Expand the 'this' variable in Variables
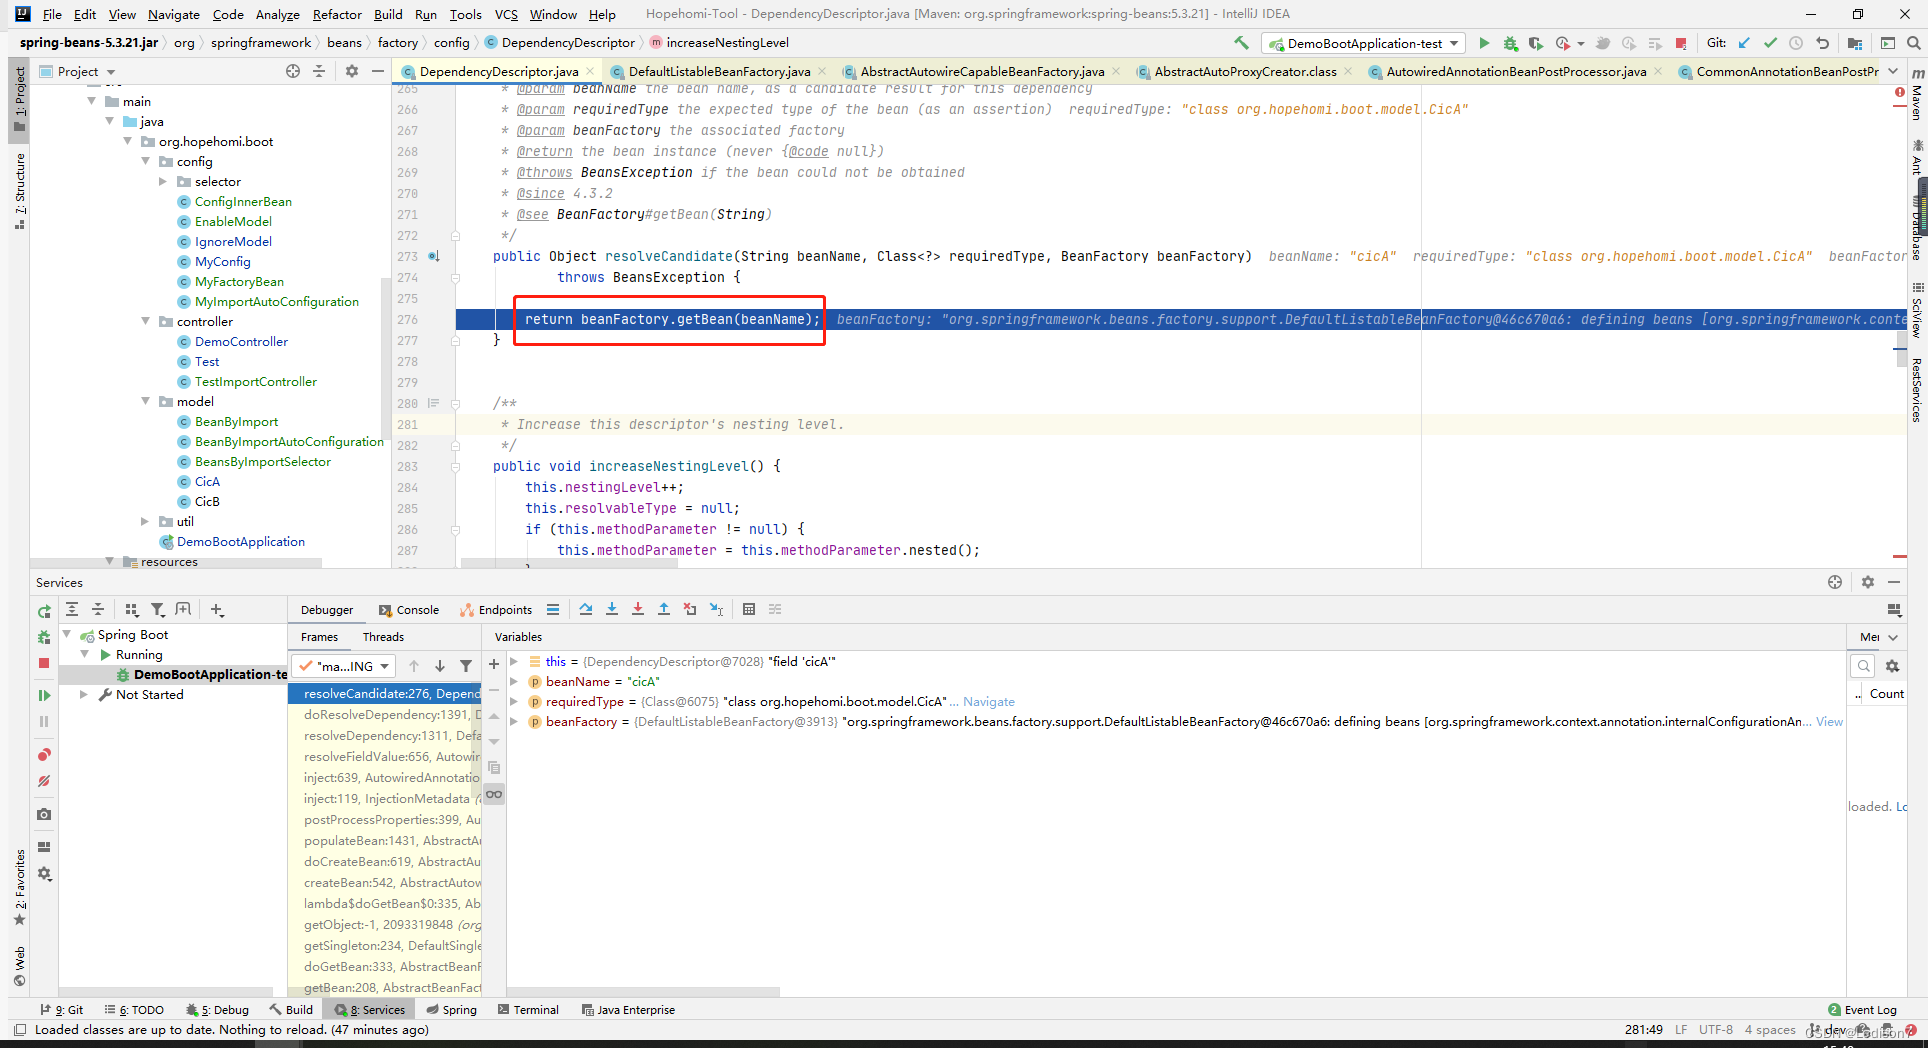 (514, 662)
